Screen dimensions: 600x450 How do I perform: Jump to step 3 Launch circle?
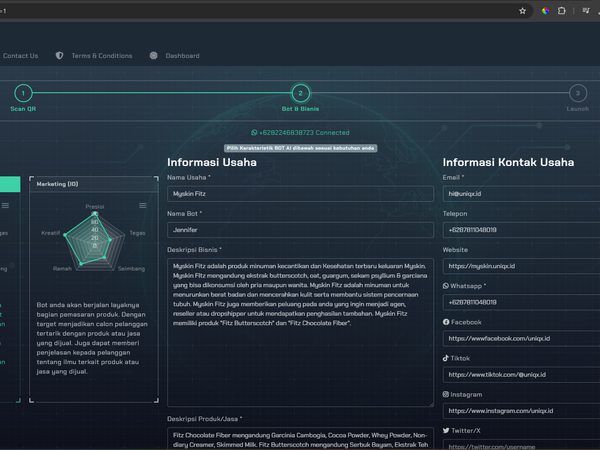coord(578,93)
